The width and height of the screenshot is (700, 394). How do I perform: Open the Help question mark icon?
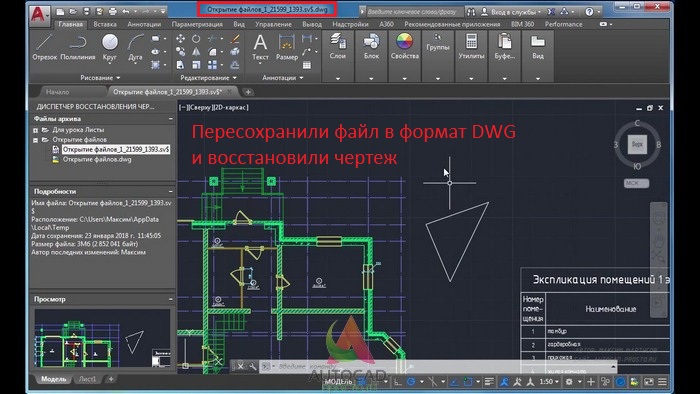coord(589,12)
